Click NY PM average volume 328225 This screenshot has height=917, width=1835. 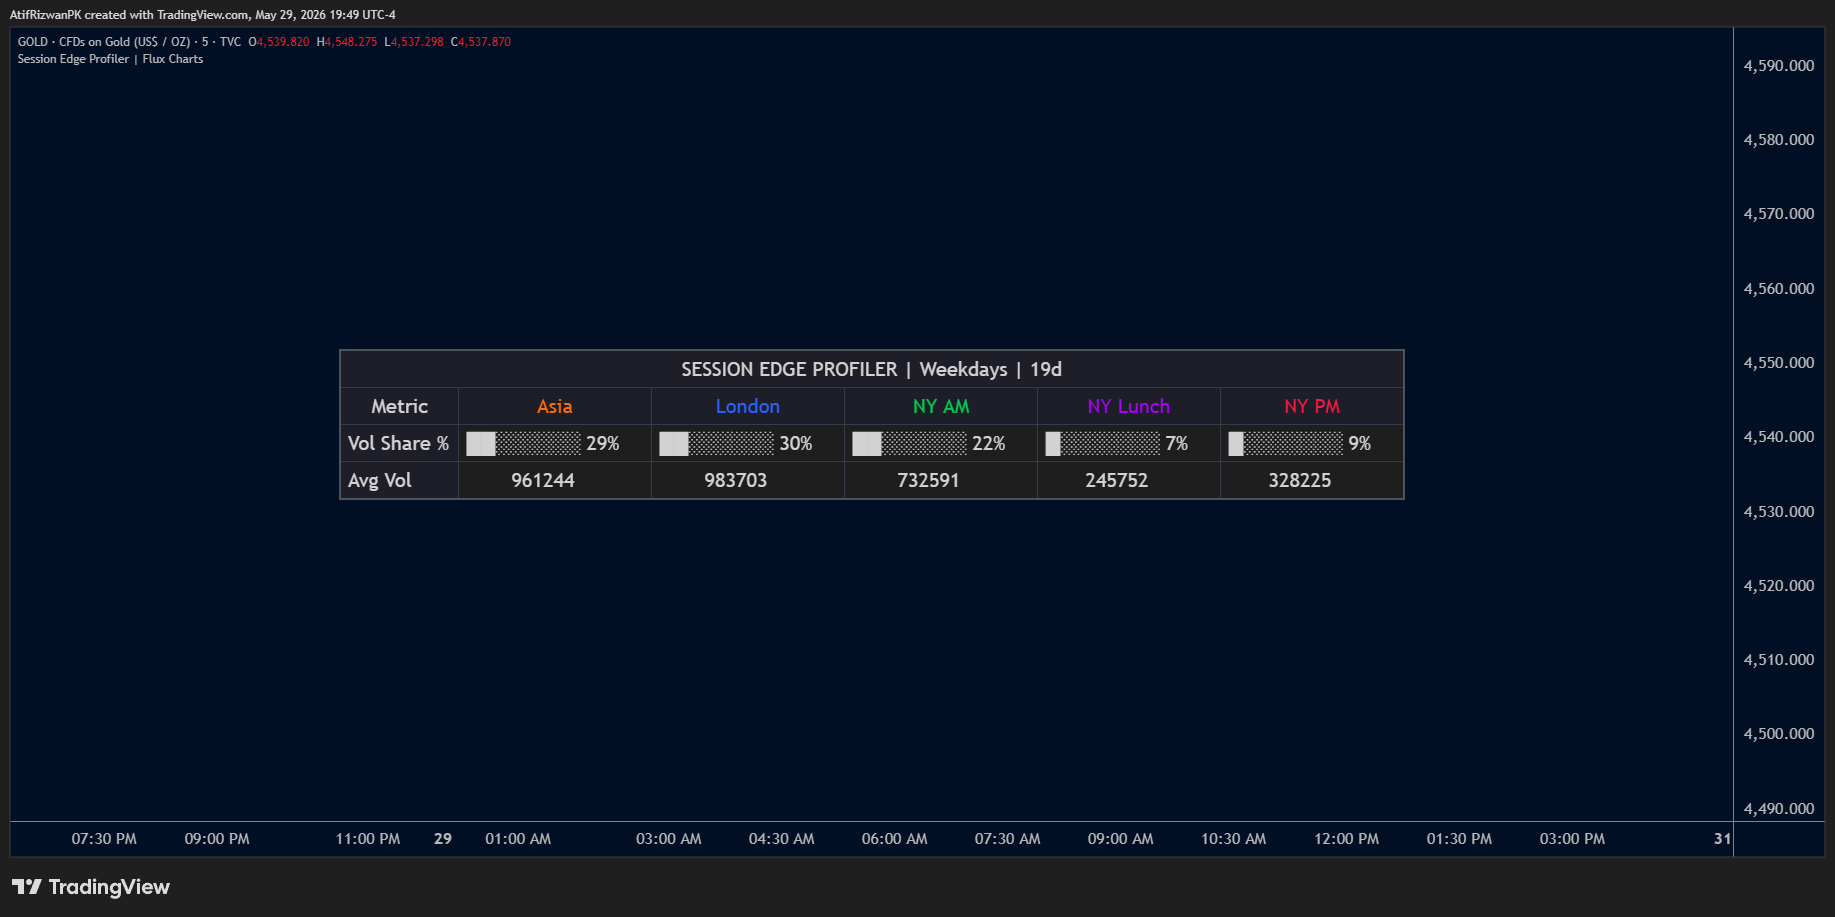click(1300, 480)
